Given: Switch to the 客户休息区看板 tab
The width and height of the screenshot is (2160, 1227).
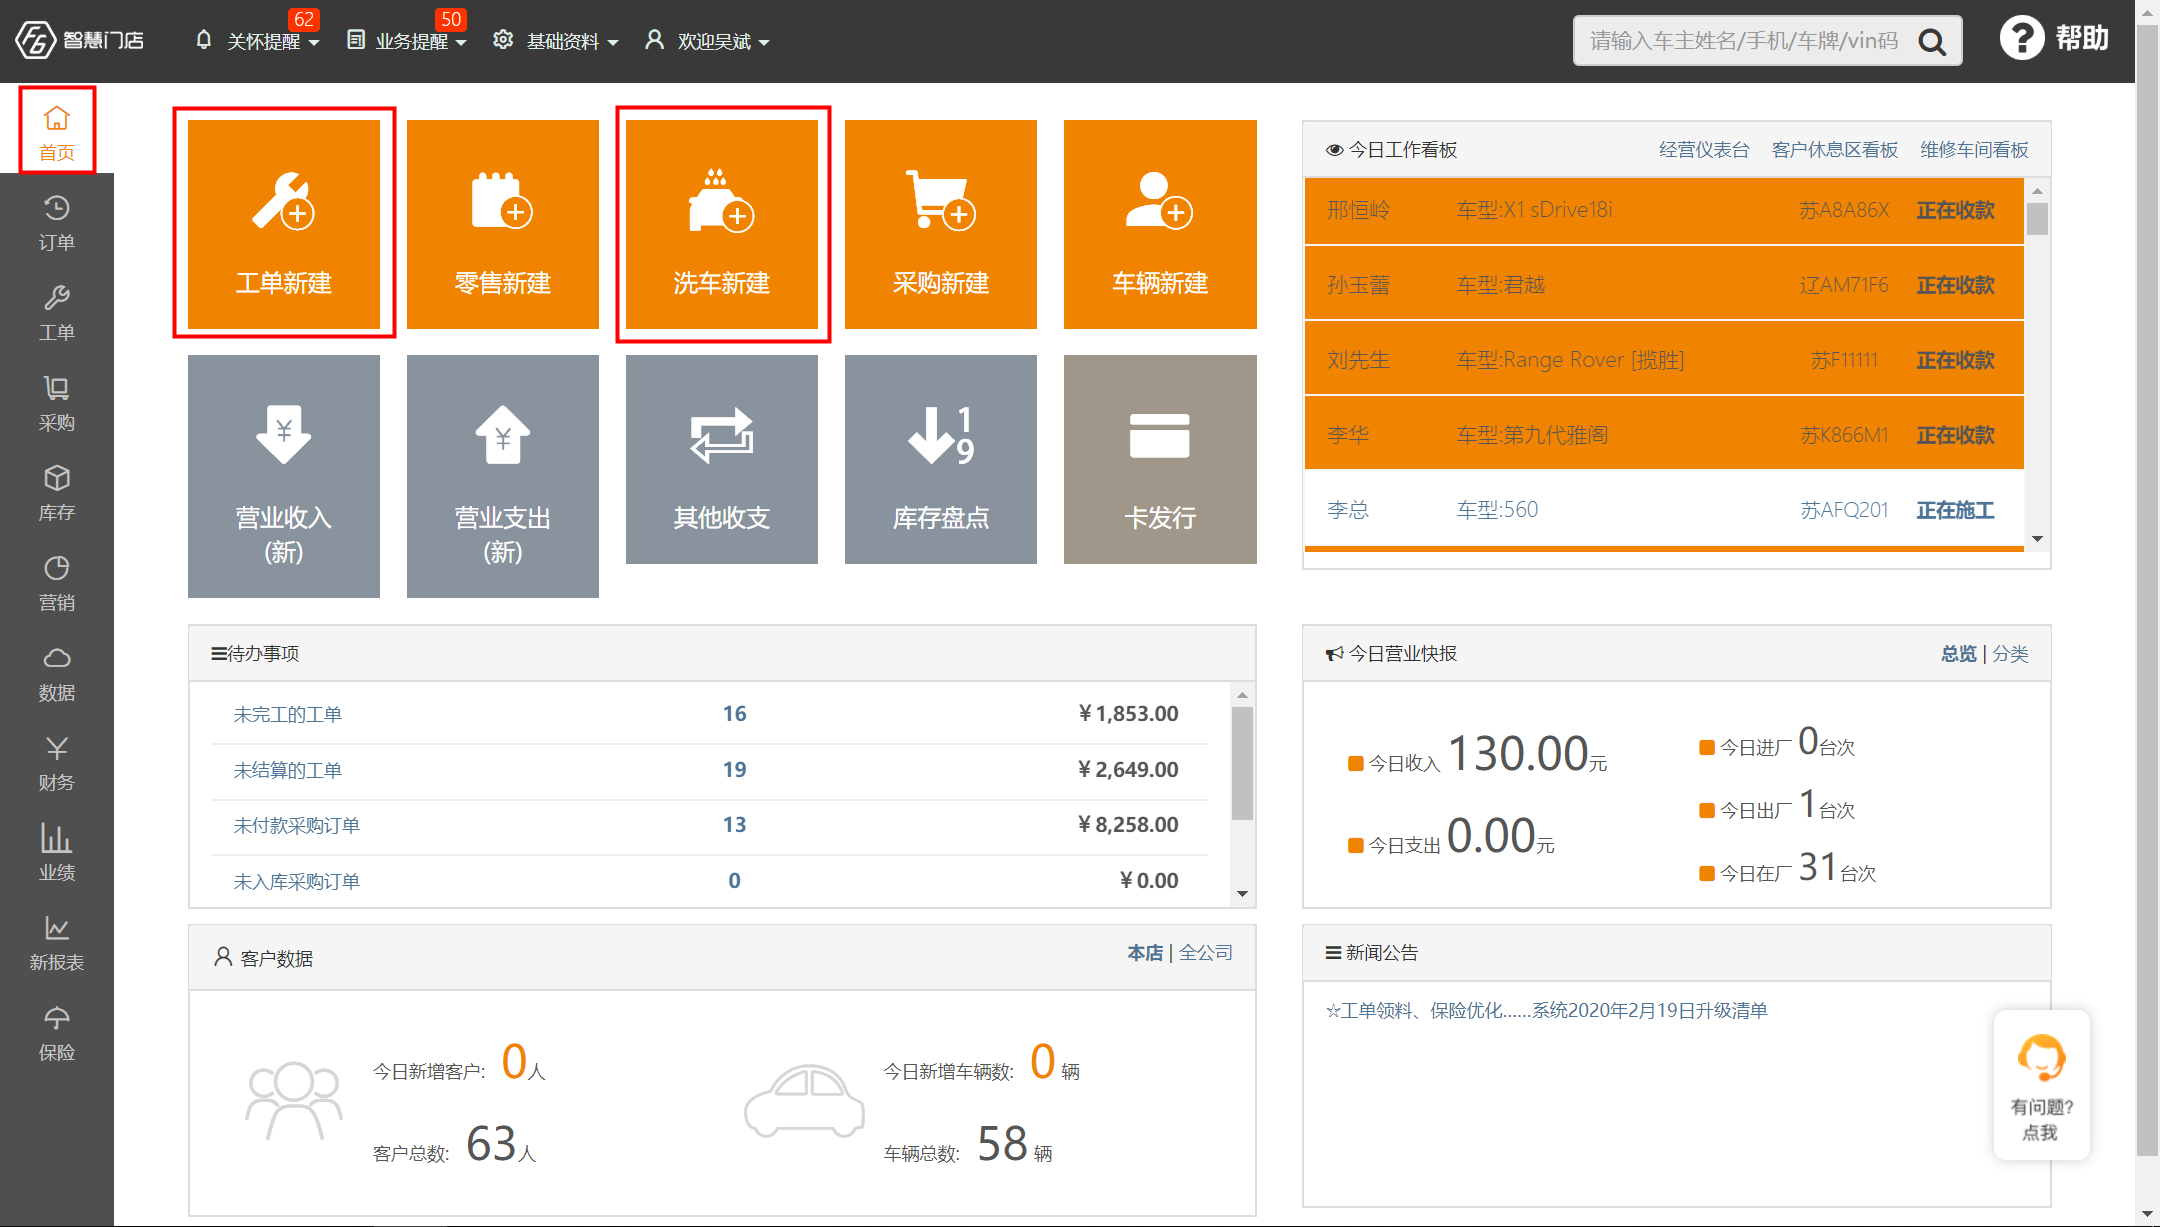Looking at the screenshot, I should (x=1835, y=150).
